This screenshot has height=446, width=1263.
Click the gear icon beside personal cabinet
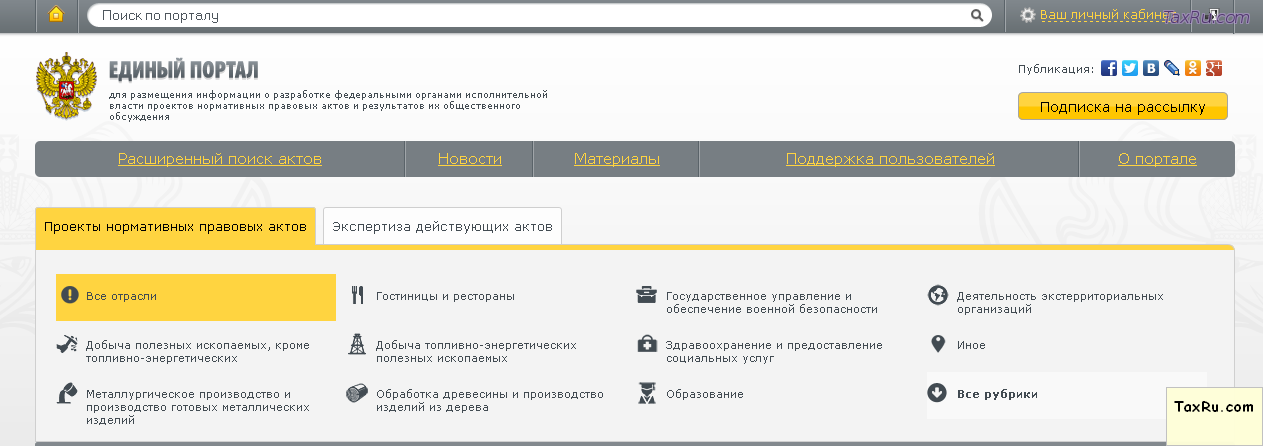click(1027, 15)
